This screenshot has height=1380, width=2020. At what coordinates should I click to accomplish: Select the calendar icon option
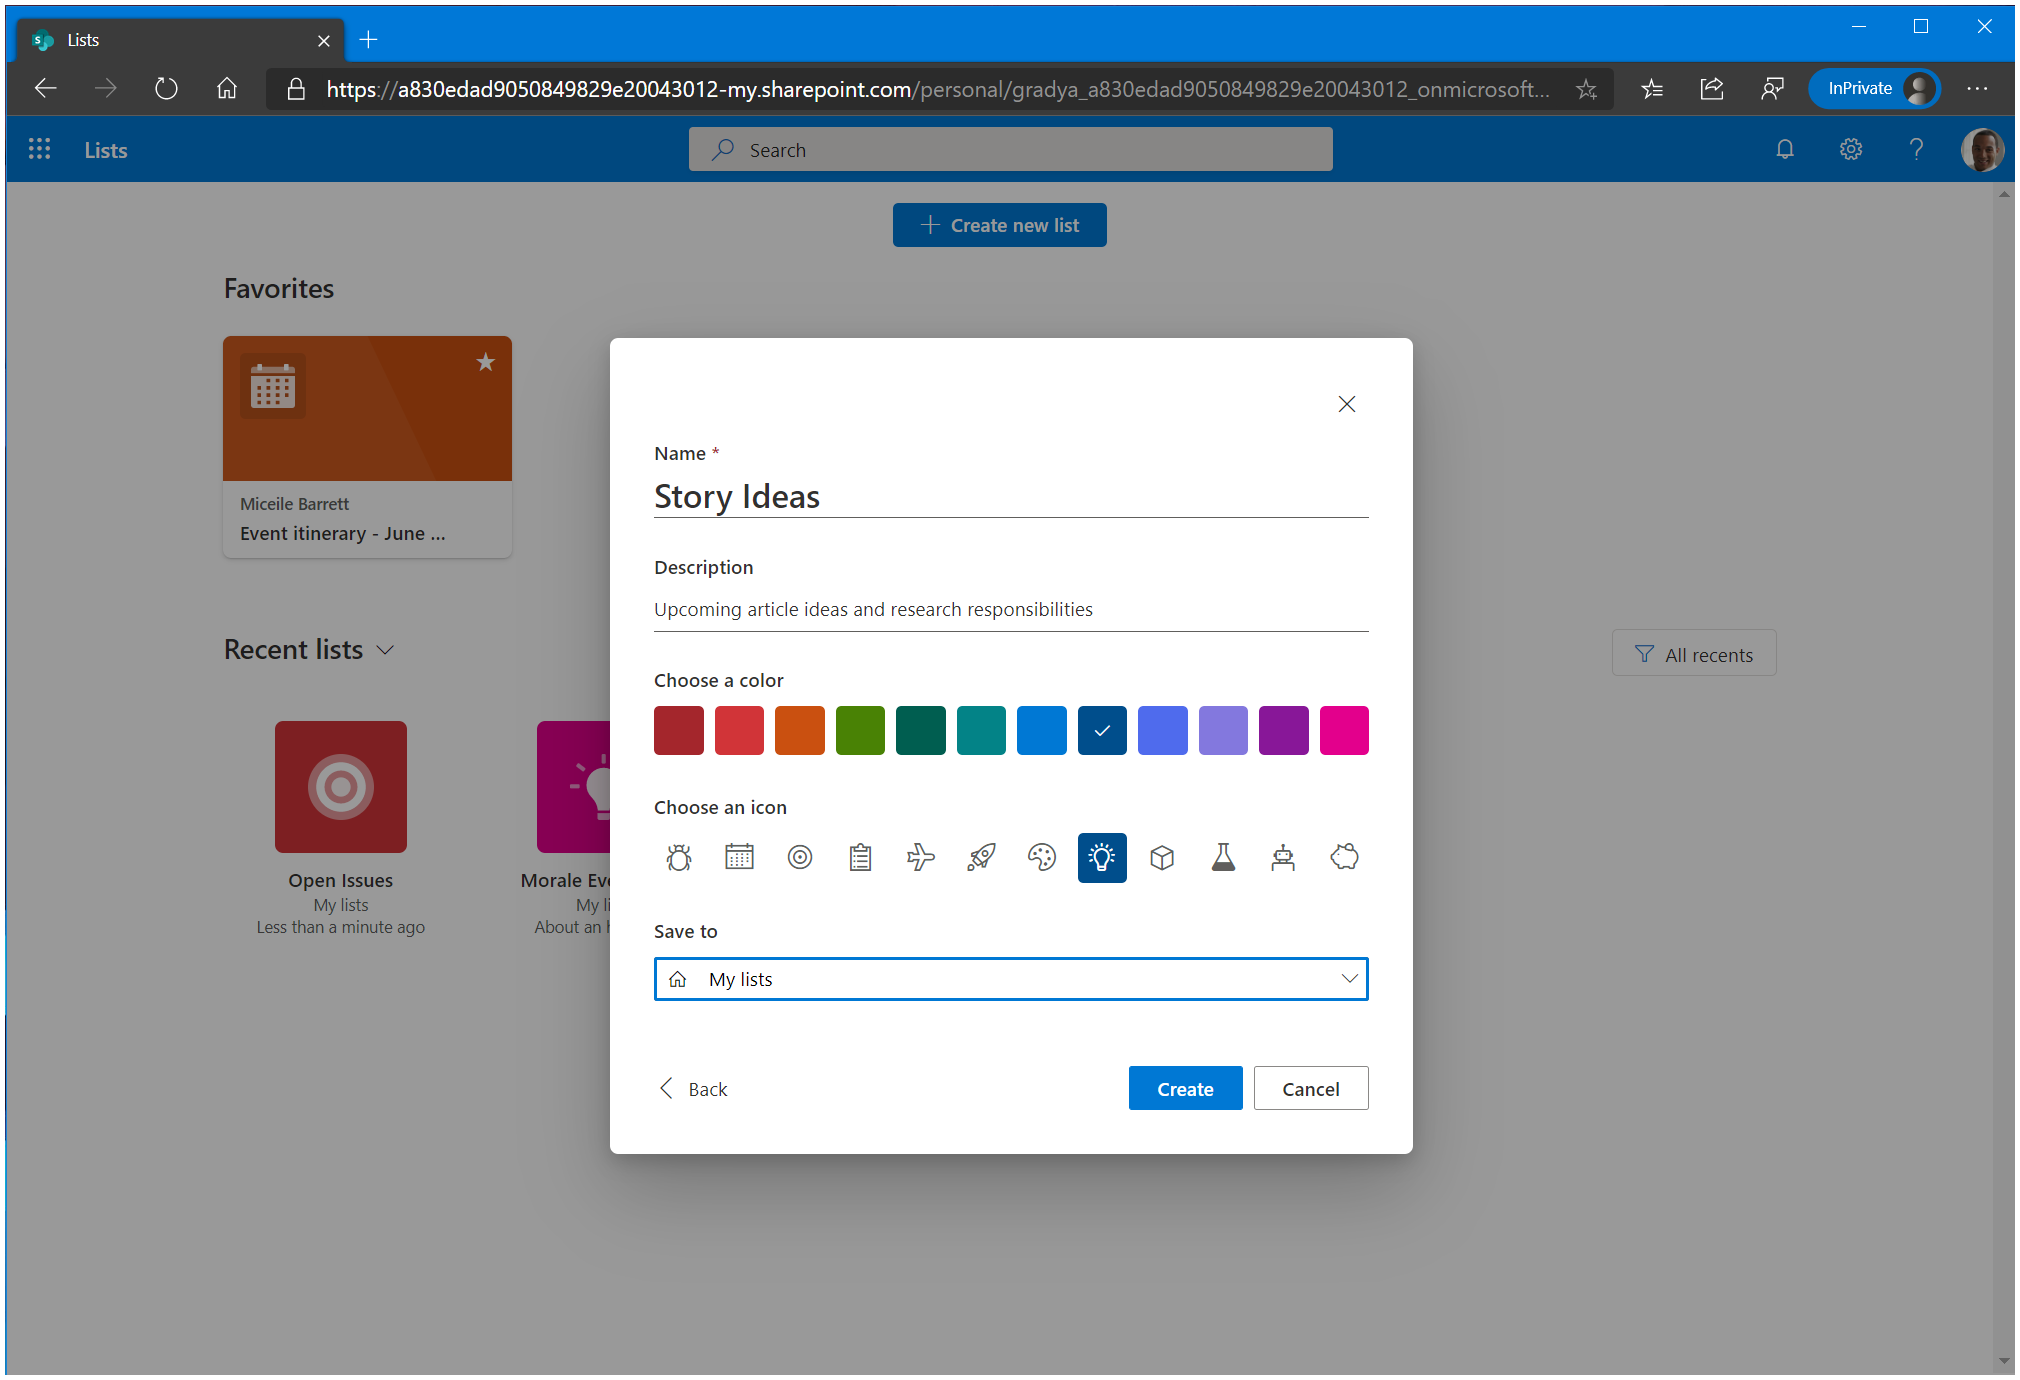coord(739,857)
